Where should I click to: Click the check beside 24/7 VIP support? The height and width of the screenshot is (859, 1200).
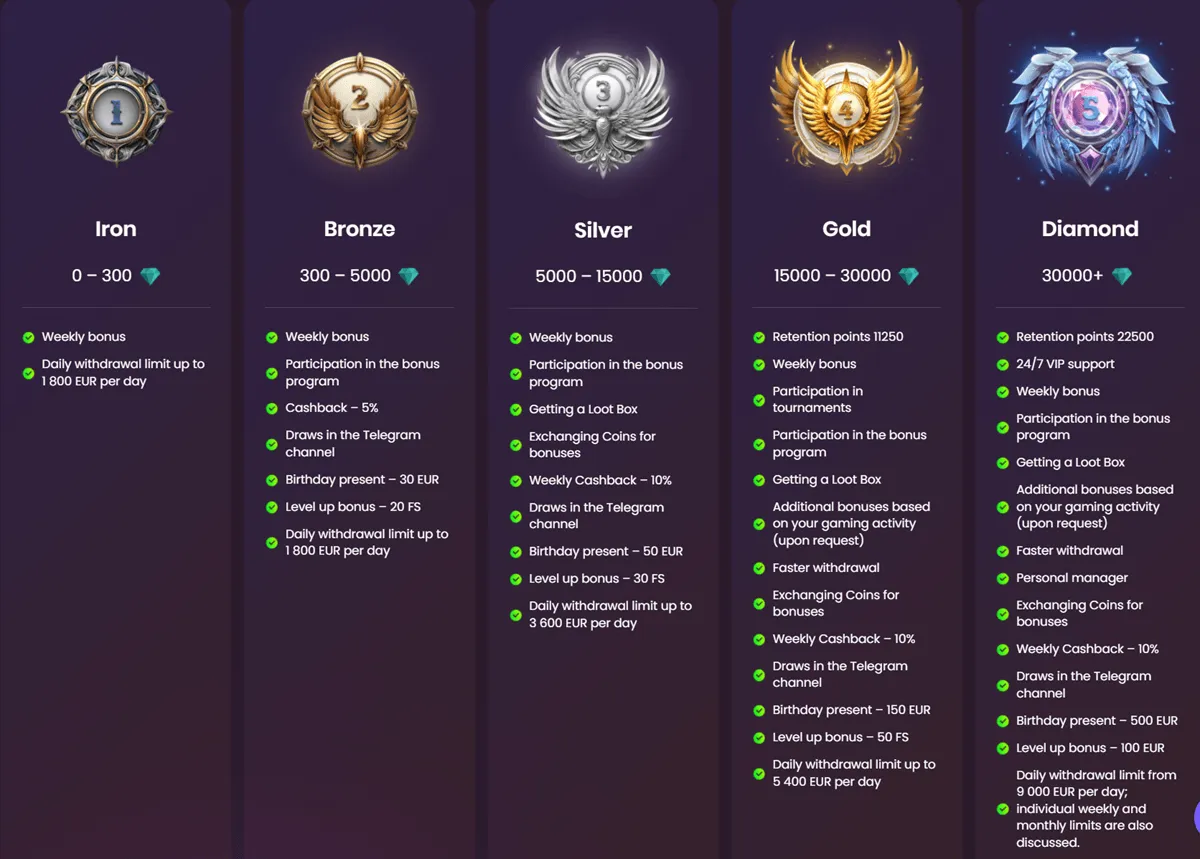[x=1003, y=365]
